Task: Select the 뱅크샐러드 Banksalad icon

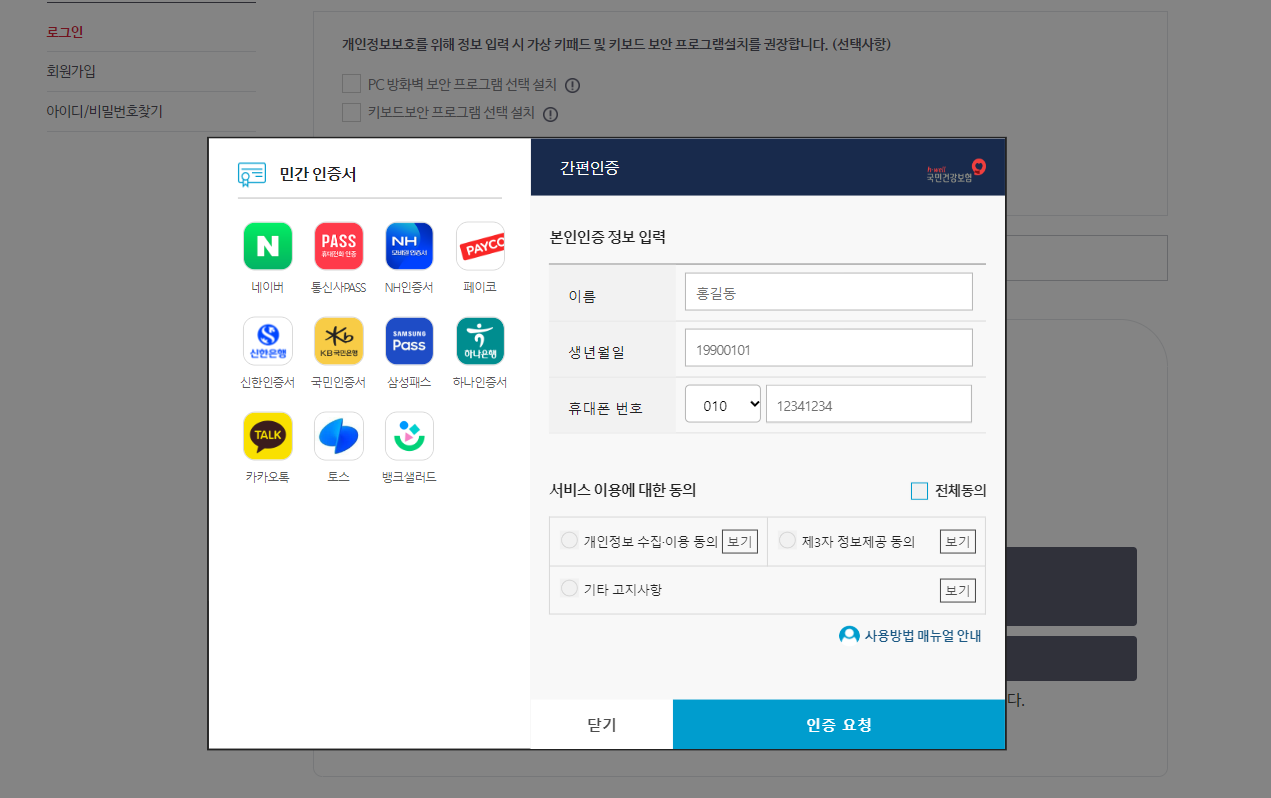Action: click(x=409, y=436)
